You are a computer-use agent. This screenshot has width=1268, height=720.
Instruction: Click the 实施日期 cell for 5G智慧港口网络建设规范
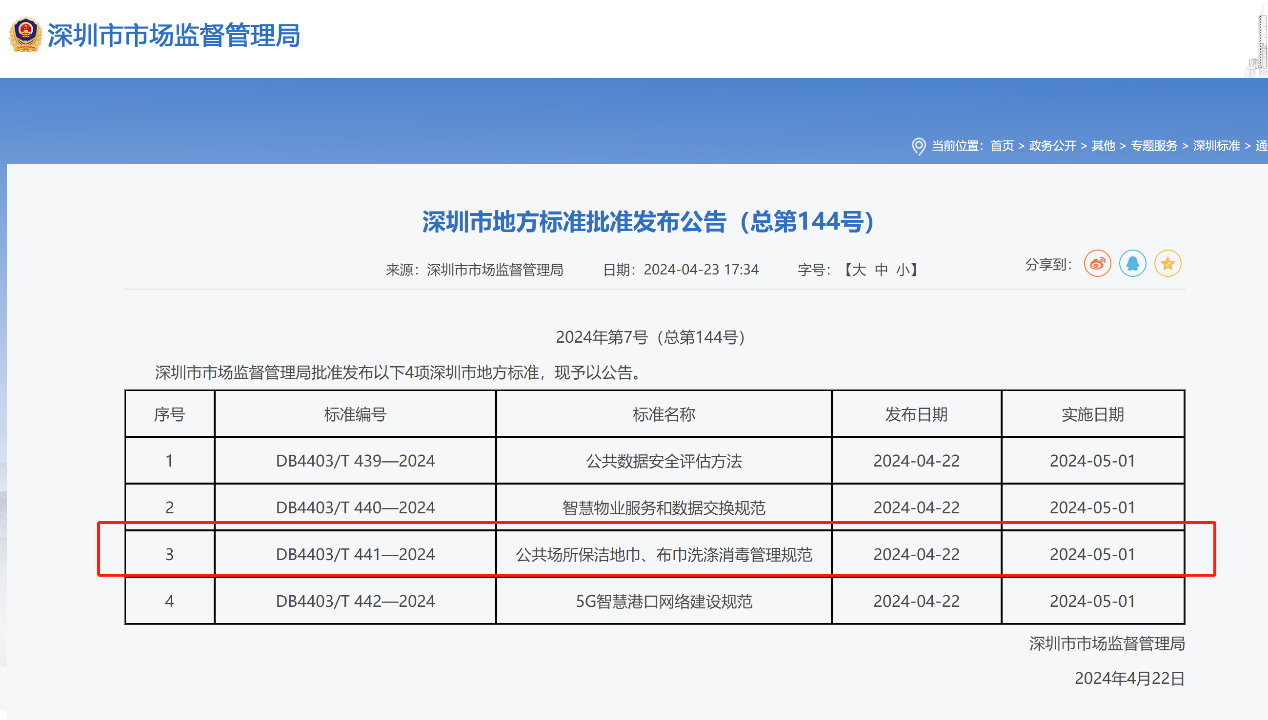(1092, 601)
